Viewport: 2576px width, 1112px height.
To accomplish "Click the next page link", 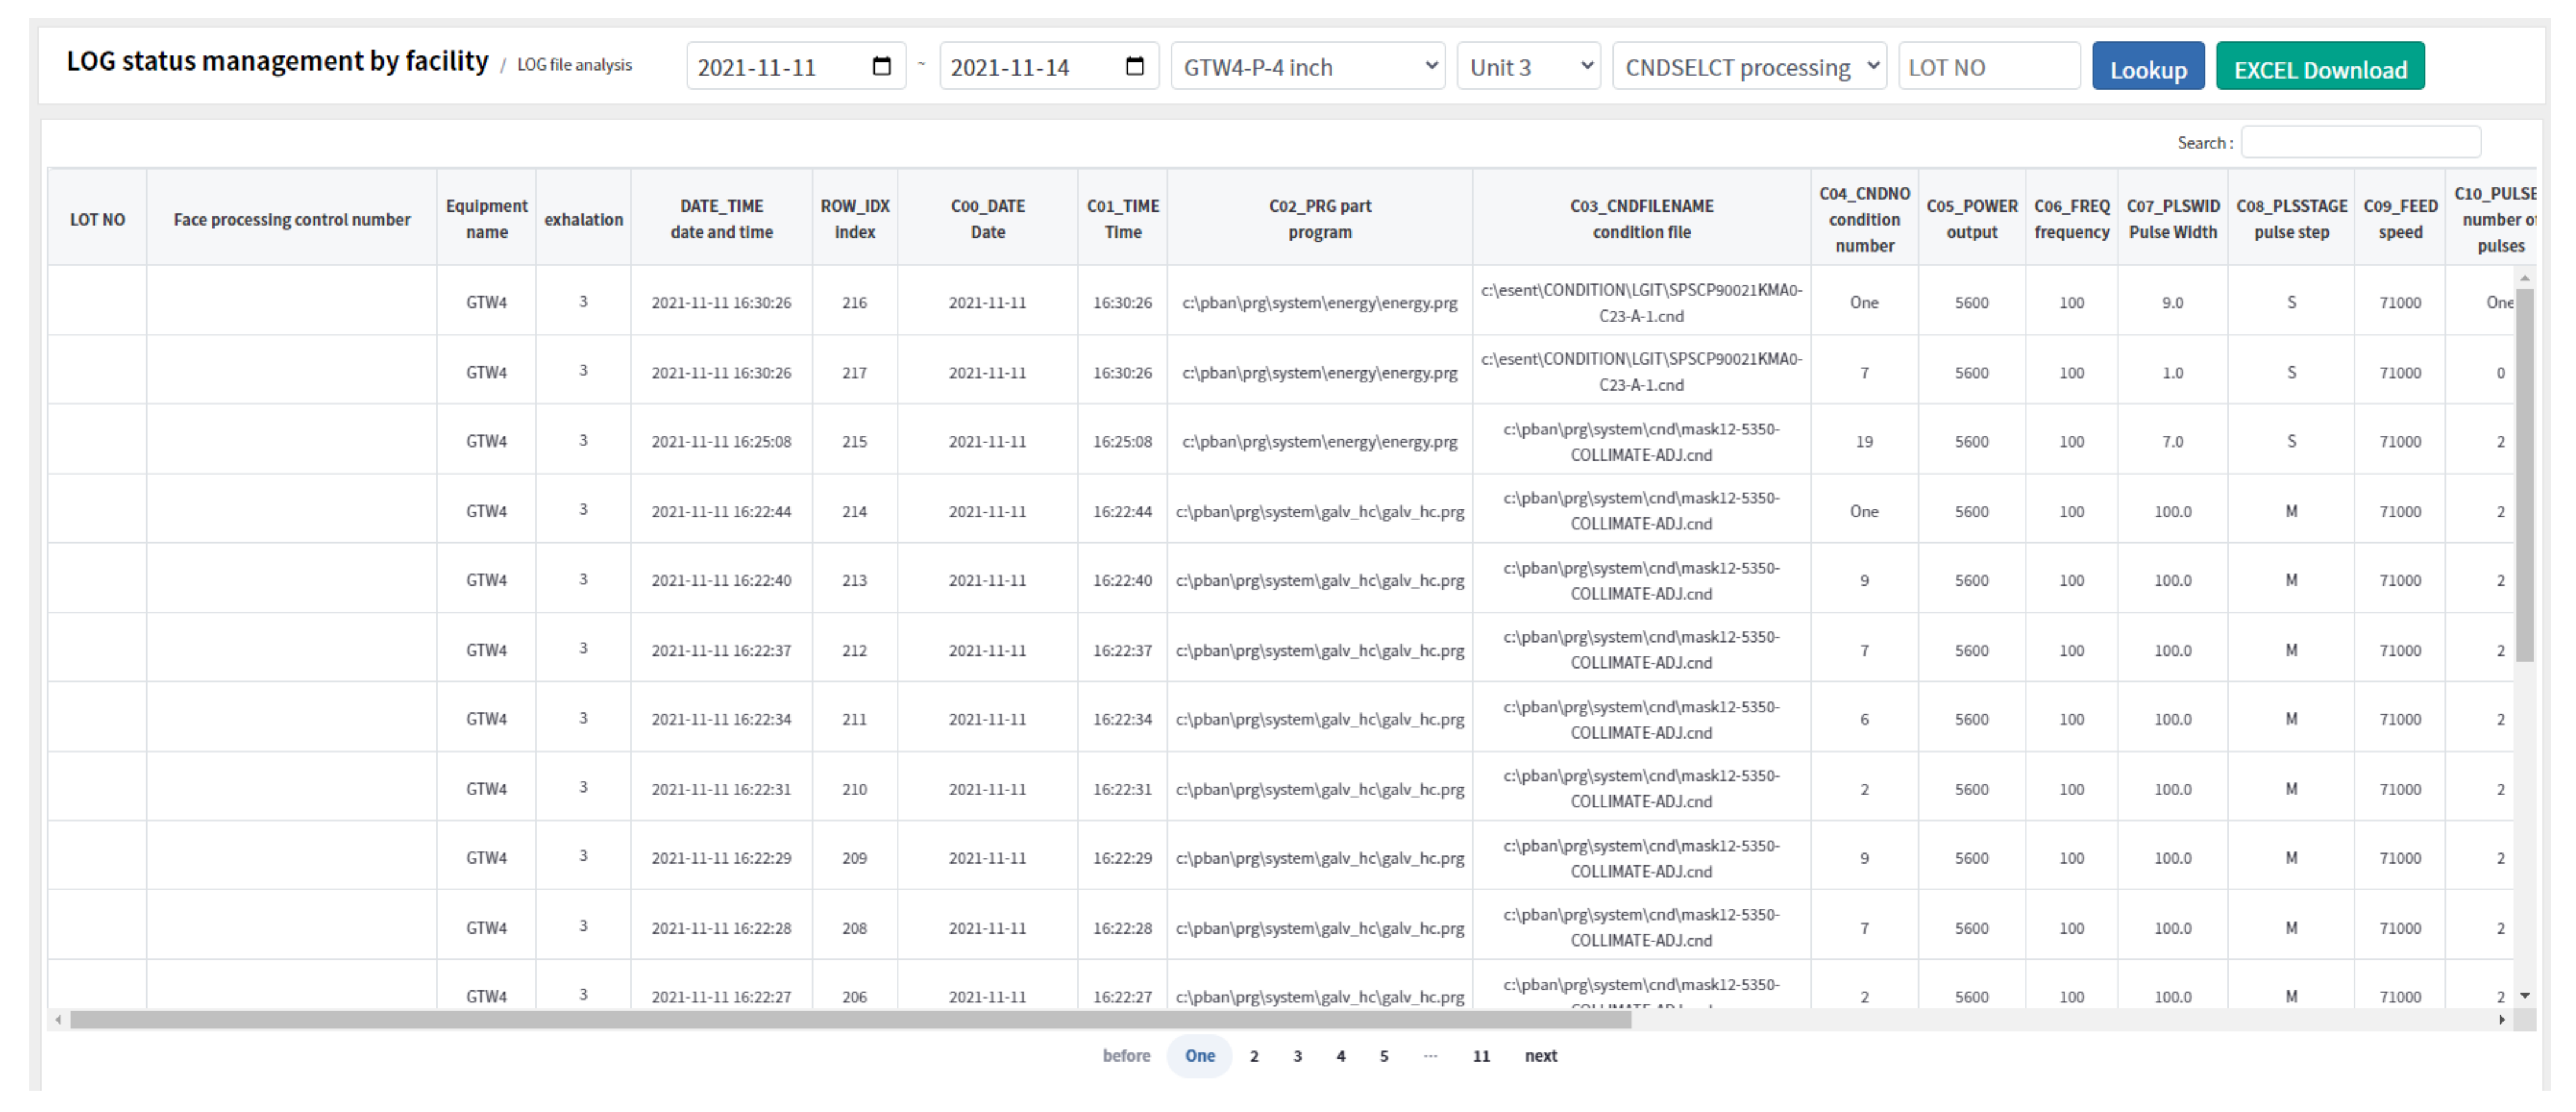I will 1540,1056.
